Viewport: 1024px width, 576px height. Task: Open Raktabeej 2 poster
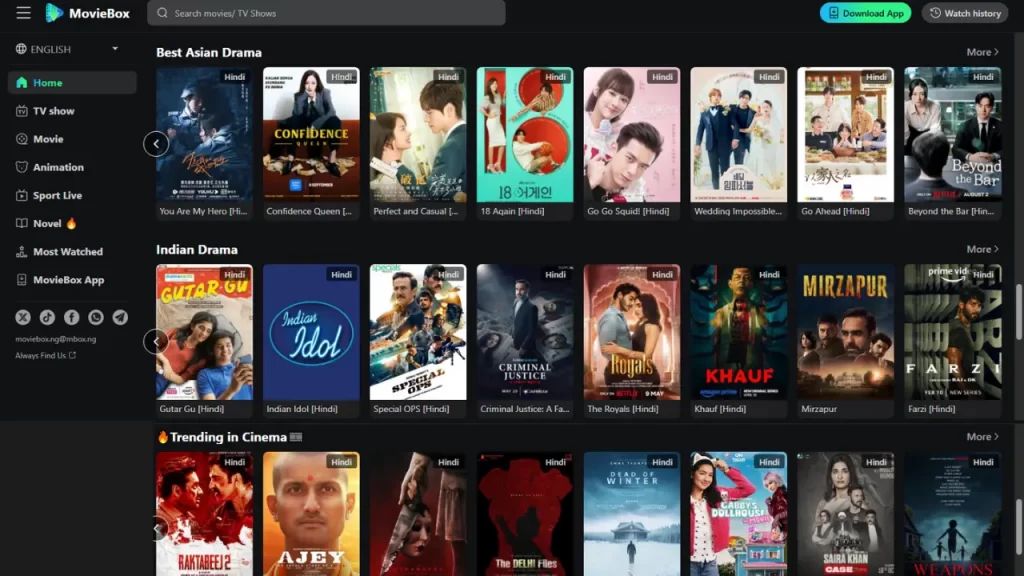click(x=204, y=514)
